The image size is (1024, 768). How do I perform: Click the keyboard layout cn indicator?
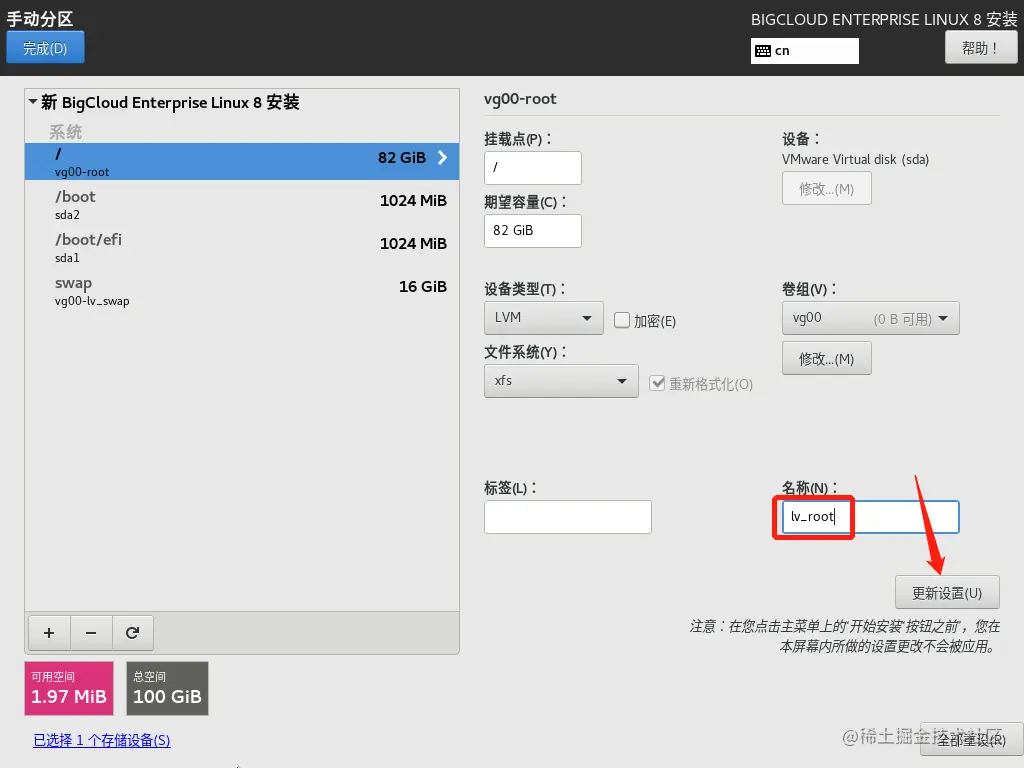pos(805,51)
